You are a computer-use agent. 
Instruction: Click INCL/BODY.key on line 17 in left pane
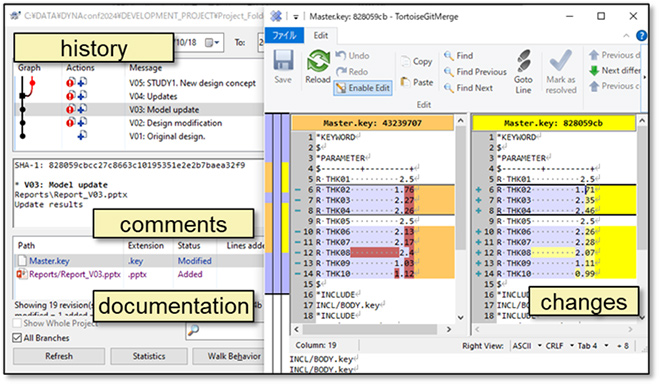[348, 305]
